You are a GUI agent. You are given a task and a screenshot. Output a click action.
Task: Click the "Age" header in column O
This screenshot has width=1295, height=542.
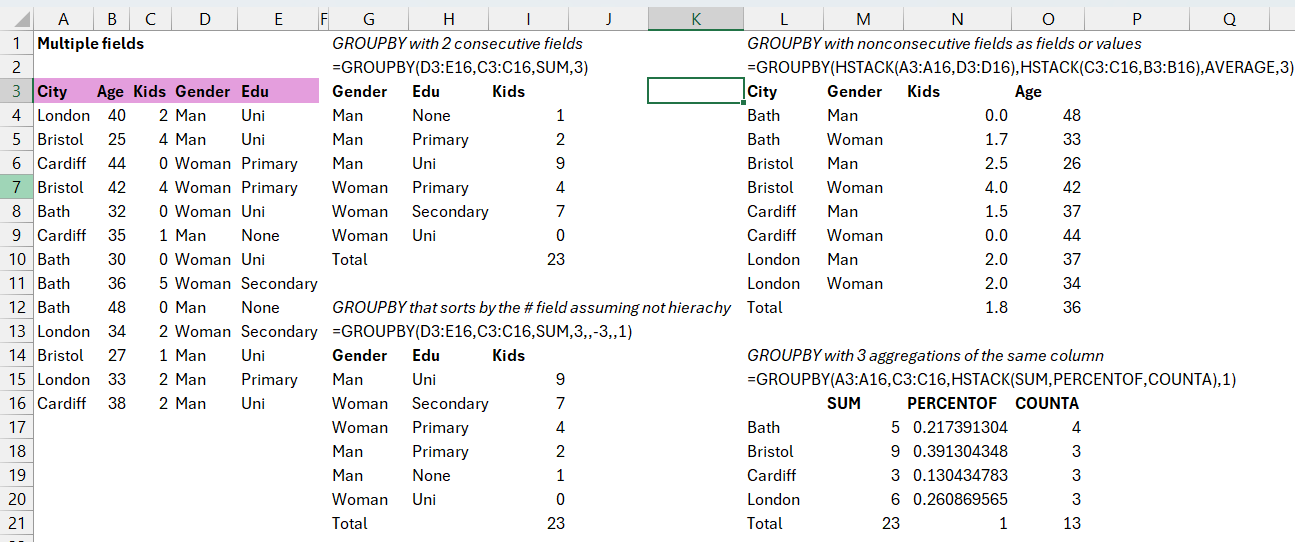tap(1028, 91)
